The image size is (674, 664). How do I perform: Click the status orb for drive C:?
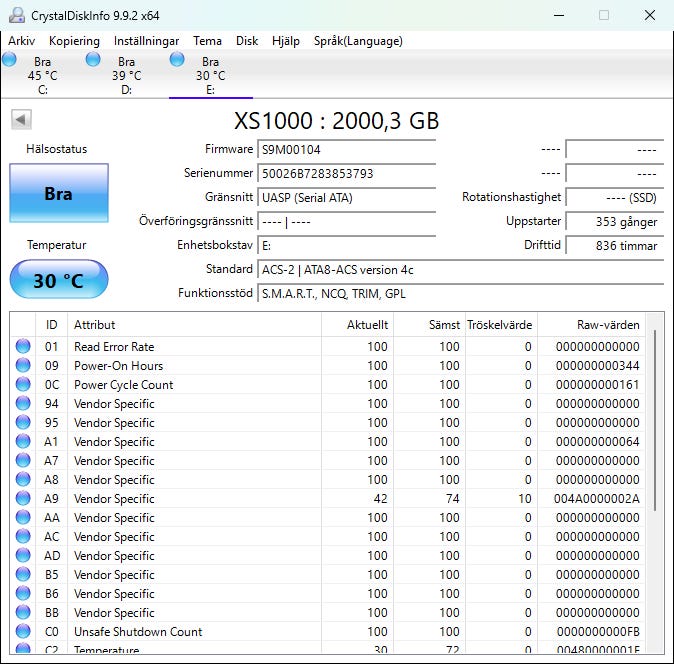pos(9,59)
